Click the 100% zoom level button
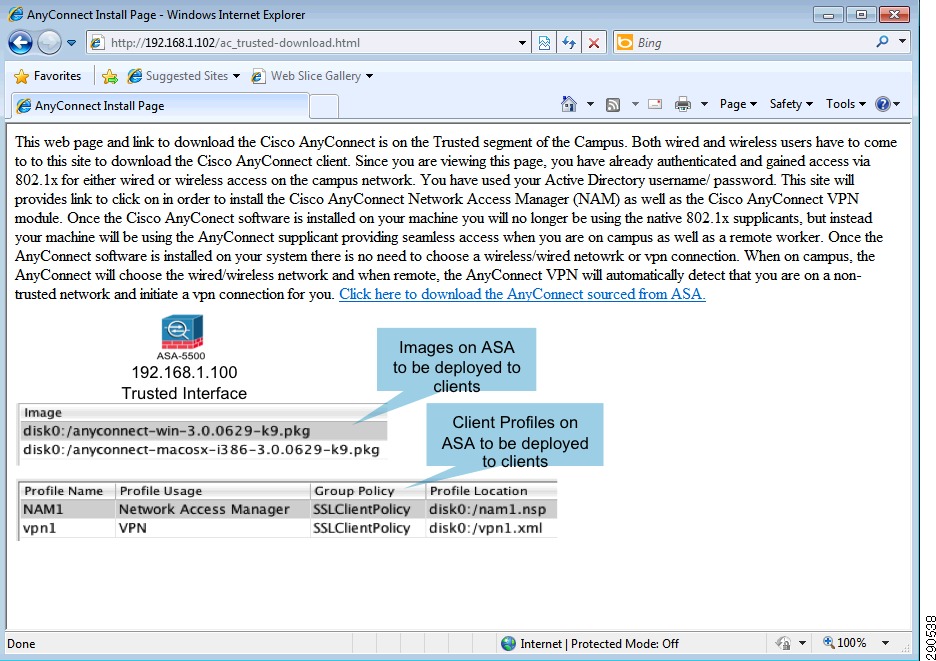936x661 pixels. click(x=845, y=642)
